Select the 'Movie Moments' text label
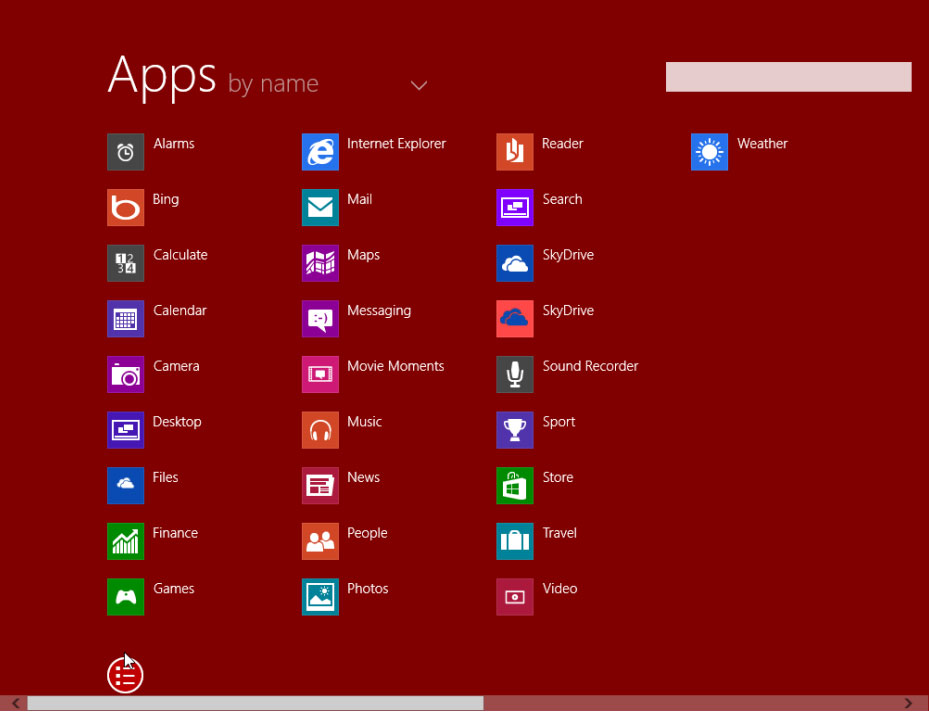This screenshot has height=713, width=929. coord(396,367)
